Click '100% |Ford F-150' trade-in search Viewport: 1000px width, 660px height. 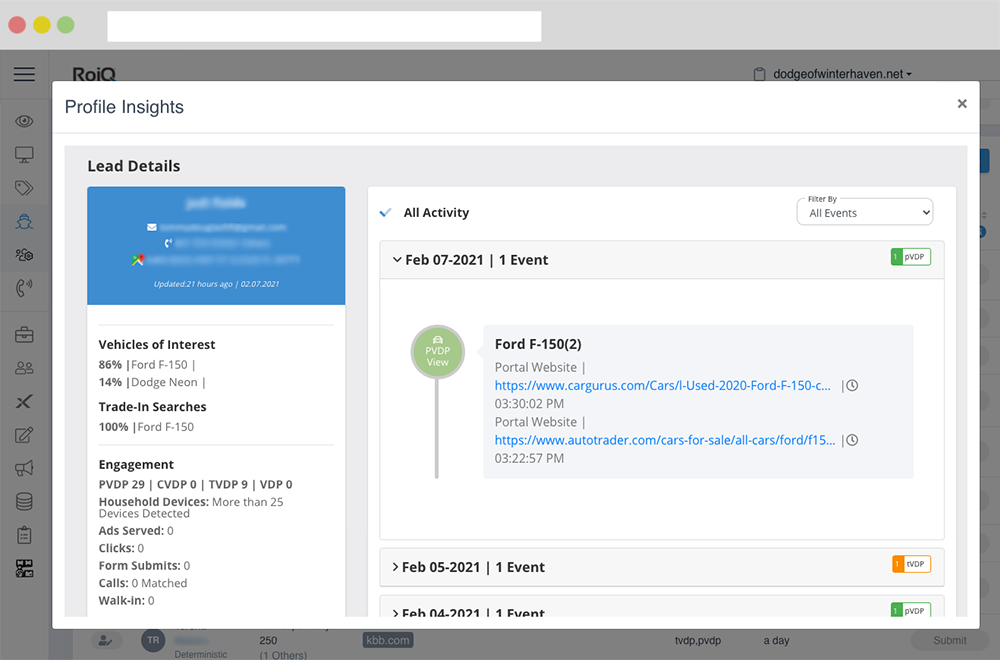[146, 427]
